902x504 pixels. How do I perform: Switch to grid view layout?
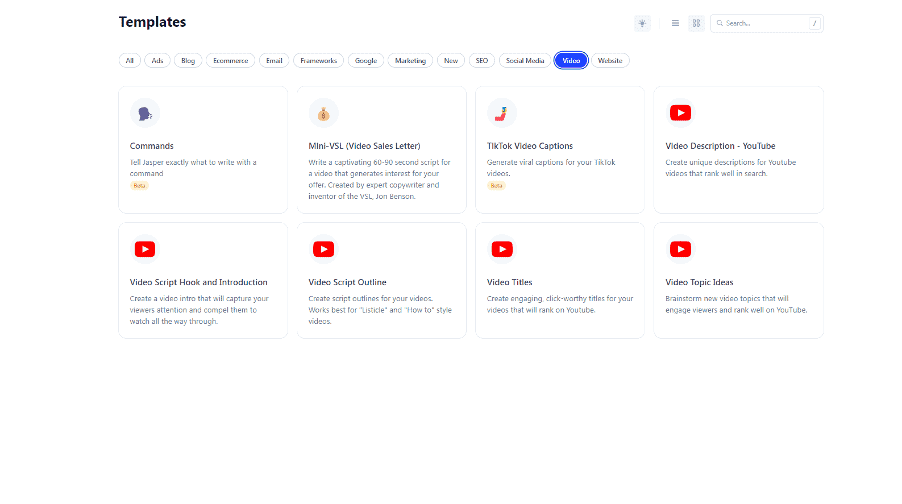pyautogui.click(x=696, y=23)
